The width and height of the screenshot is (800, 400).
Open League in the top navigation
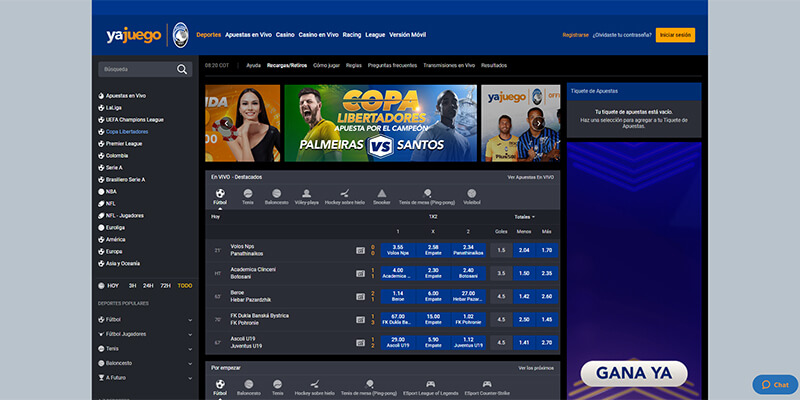tap(375, 35)
